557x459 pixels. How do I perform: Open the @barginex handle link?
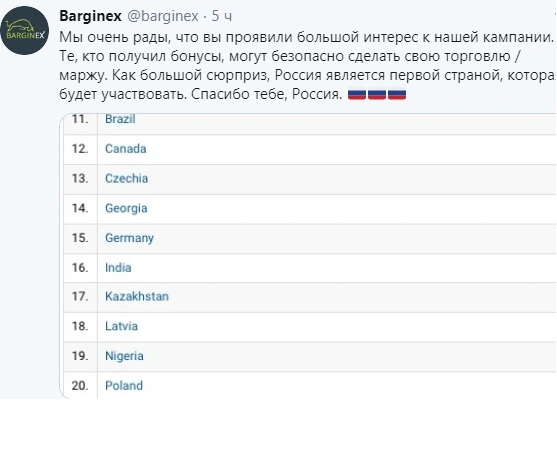click(x=163, y=16)
